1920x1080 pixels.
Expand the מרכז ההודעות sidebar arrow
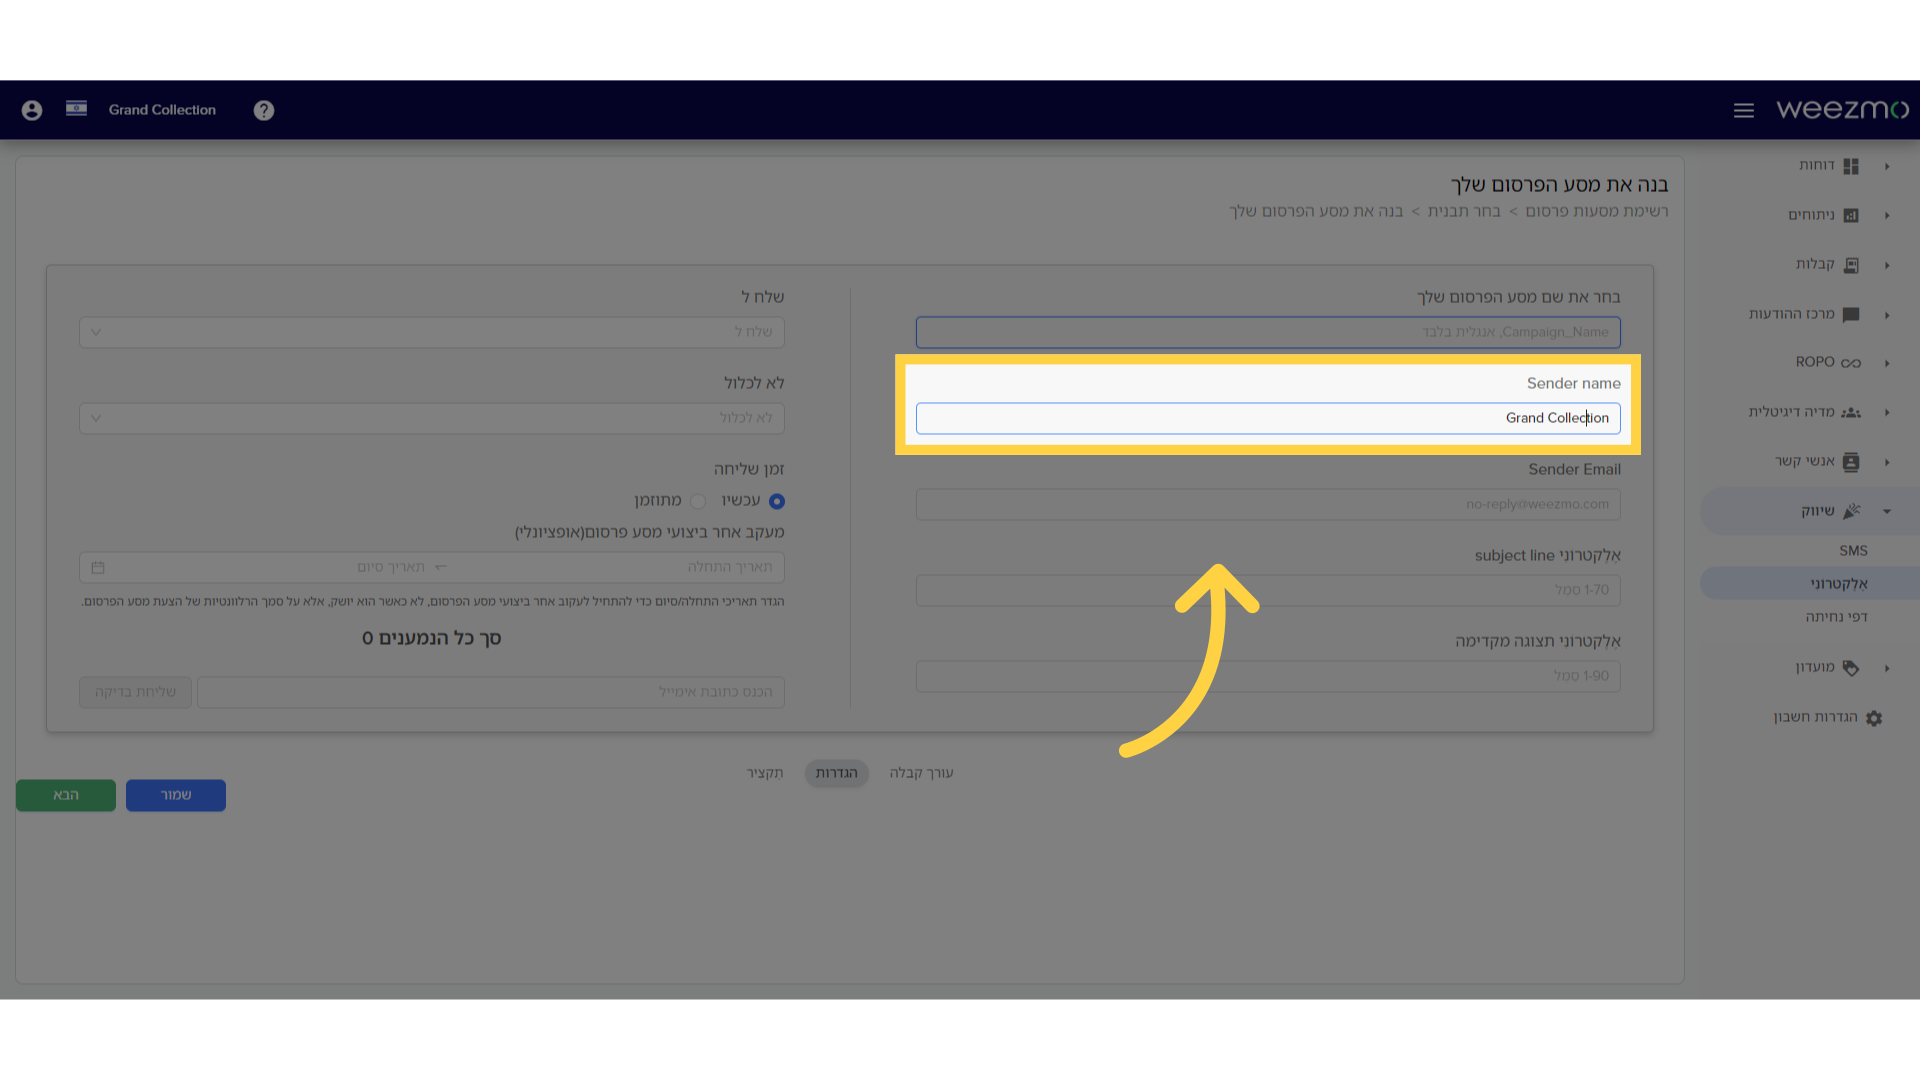(x=1887, y=315)
